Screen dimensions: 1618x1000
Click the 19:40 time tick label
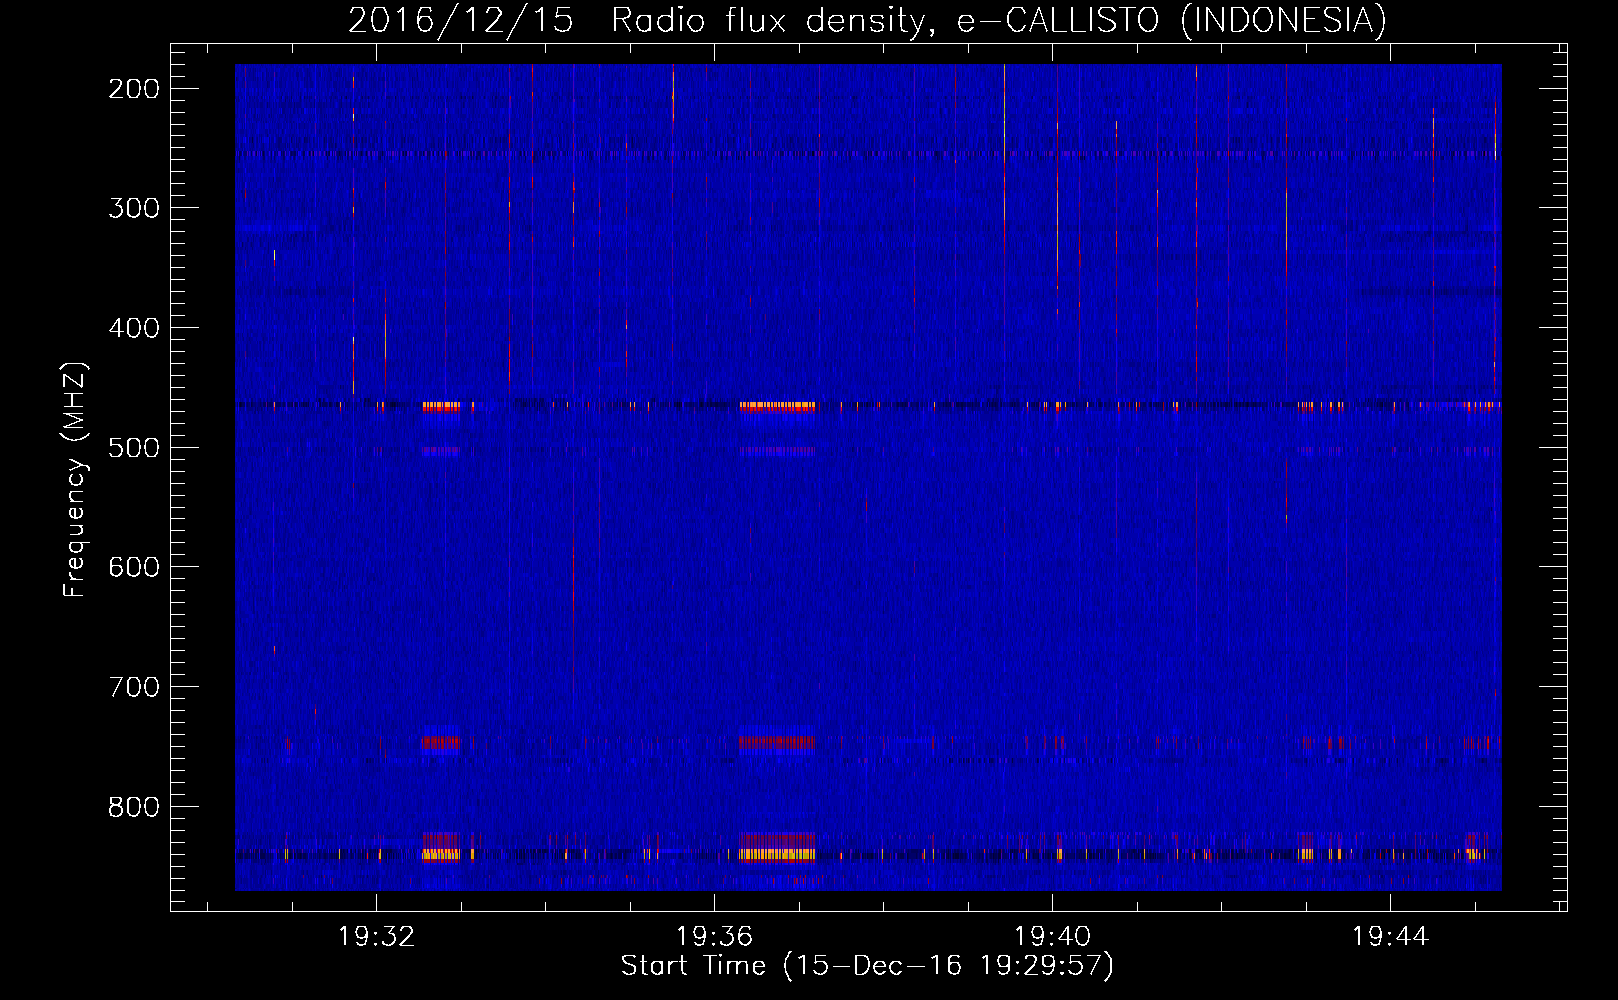(x=1052, y=937)
